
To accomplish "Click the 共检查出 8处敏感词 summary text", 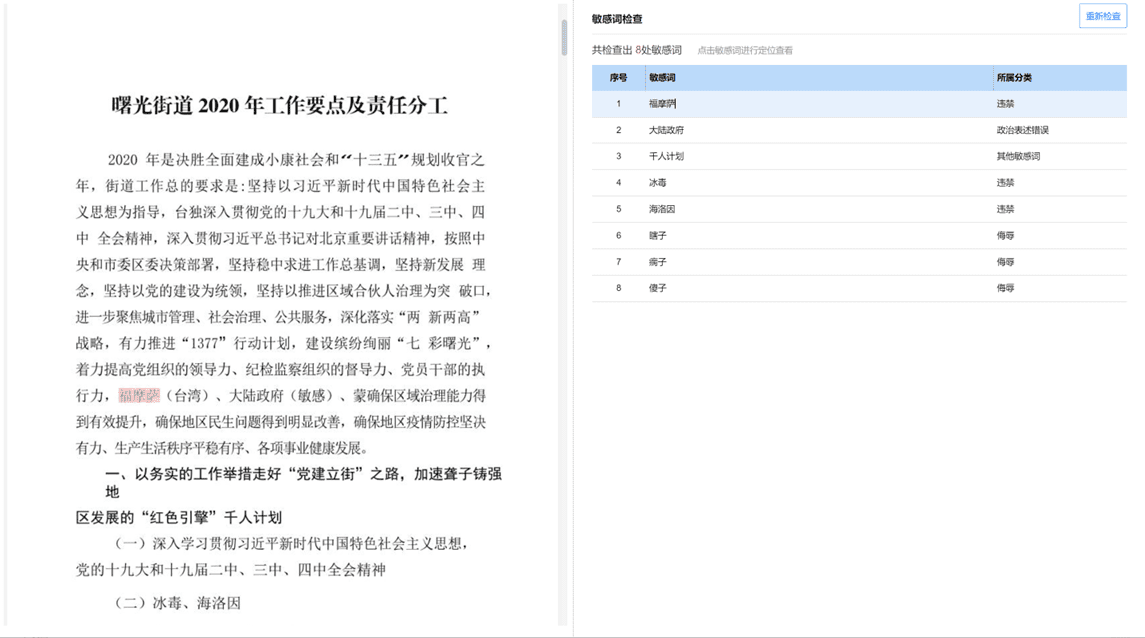I will [636, 50].
